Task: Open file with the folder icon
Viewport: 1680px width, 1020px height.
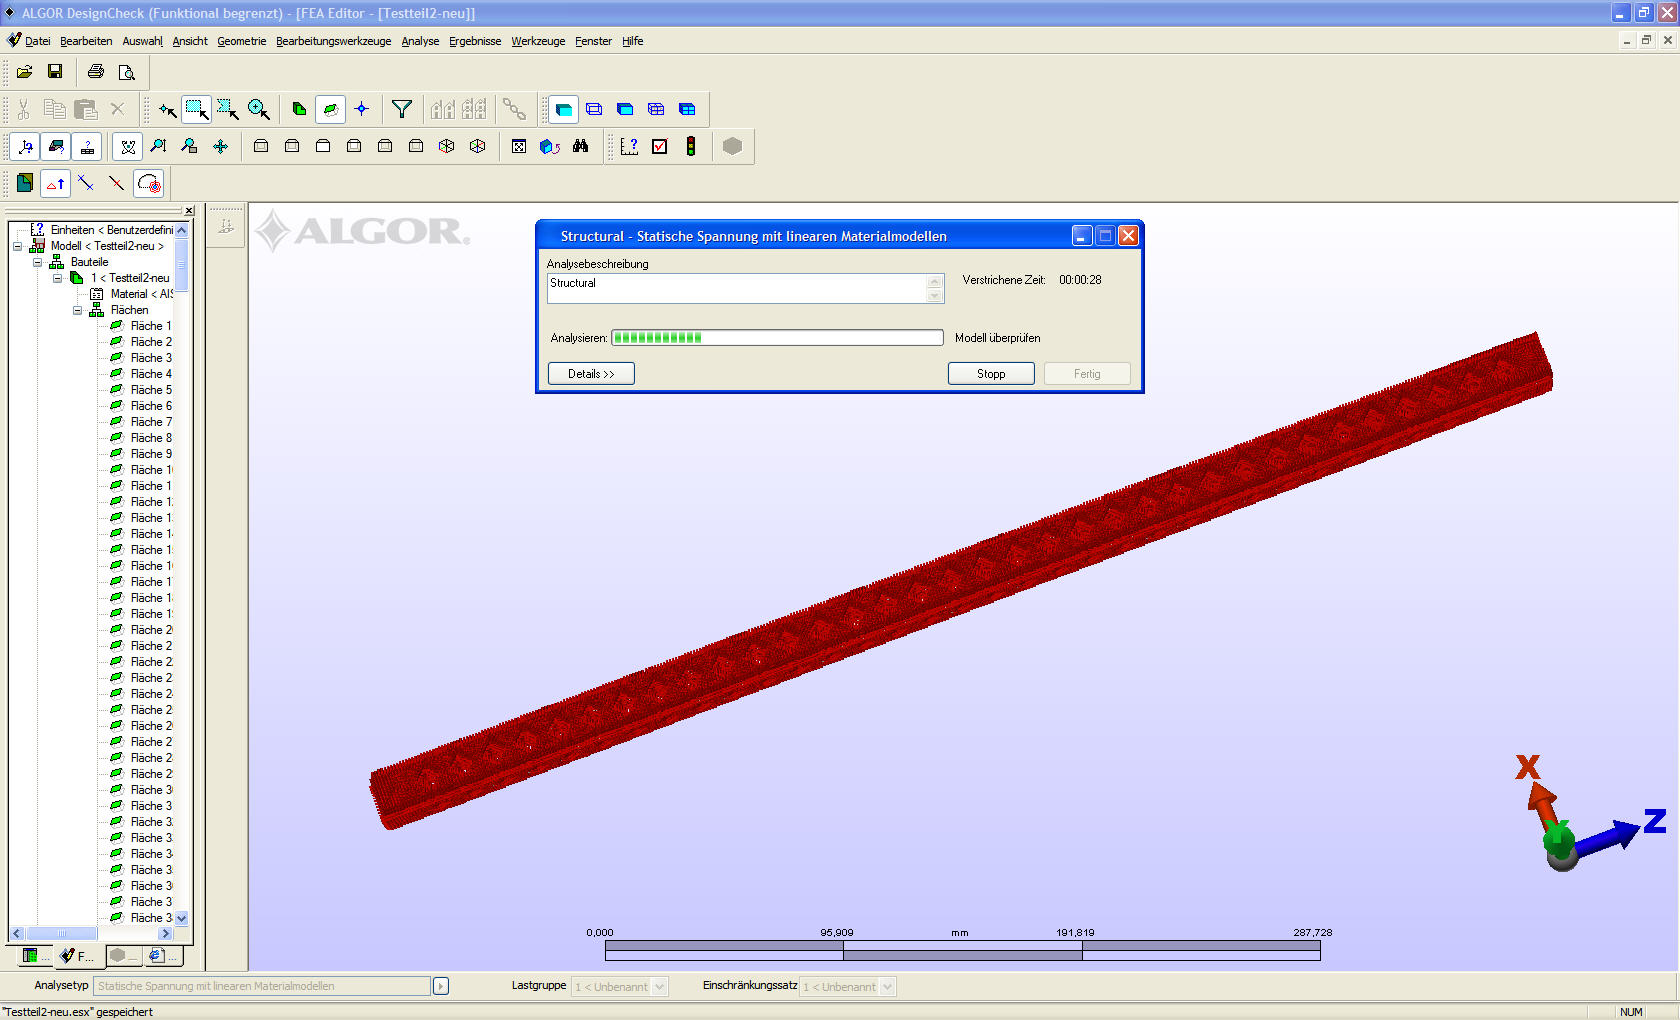Action: click(x=25, y=72)
